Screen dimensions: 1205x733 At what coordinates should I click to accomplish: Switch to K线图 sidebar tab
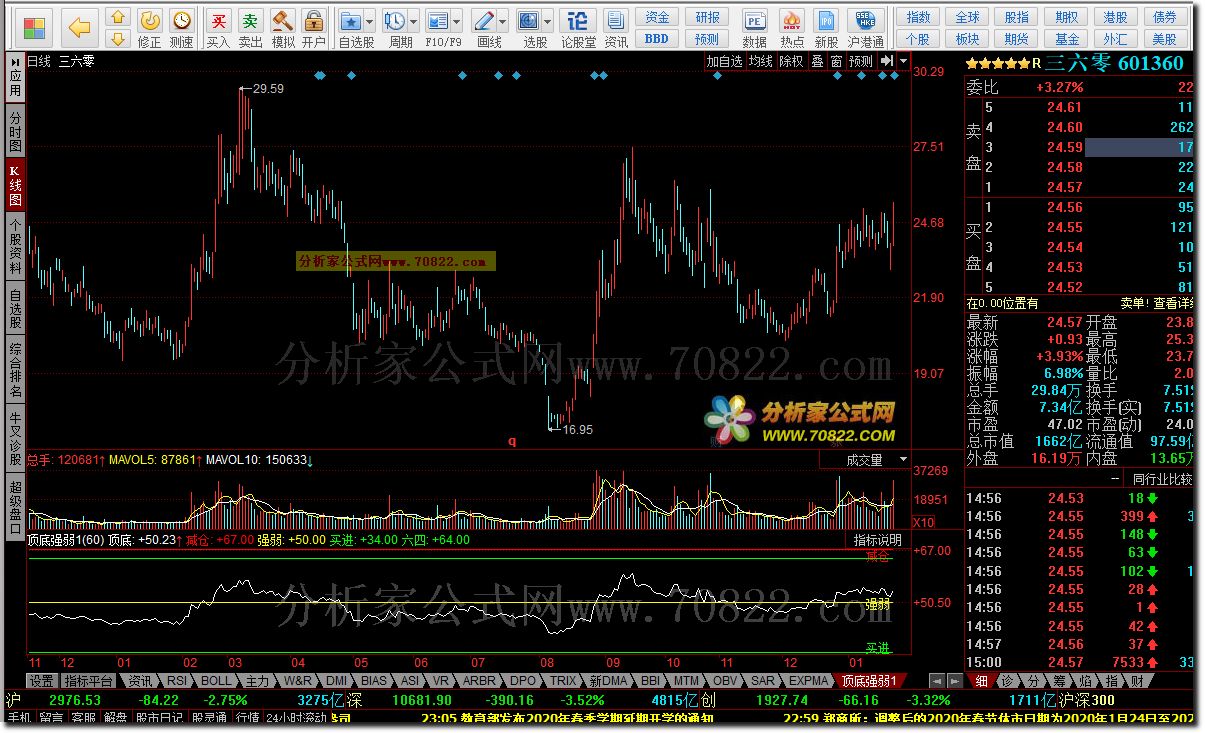click(15, 184)
